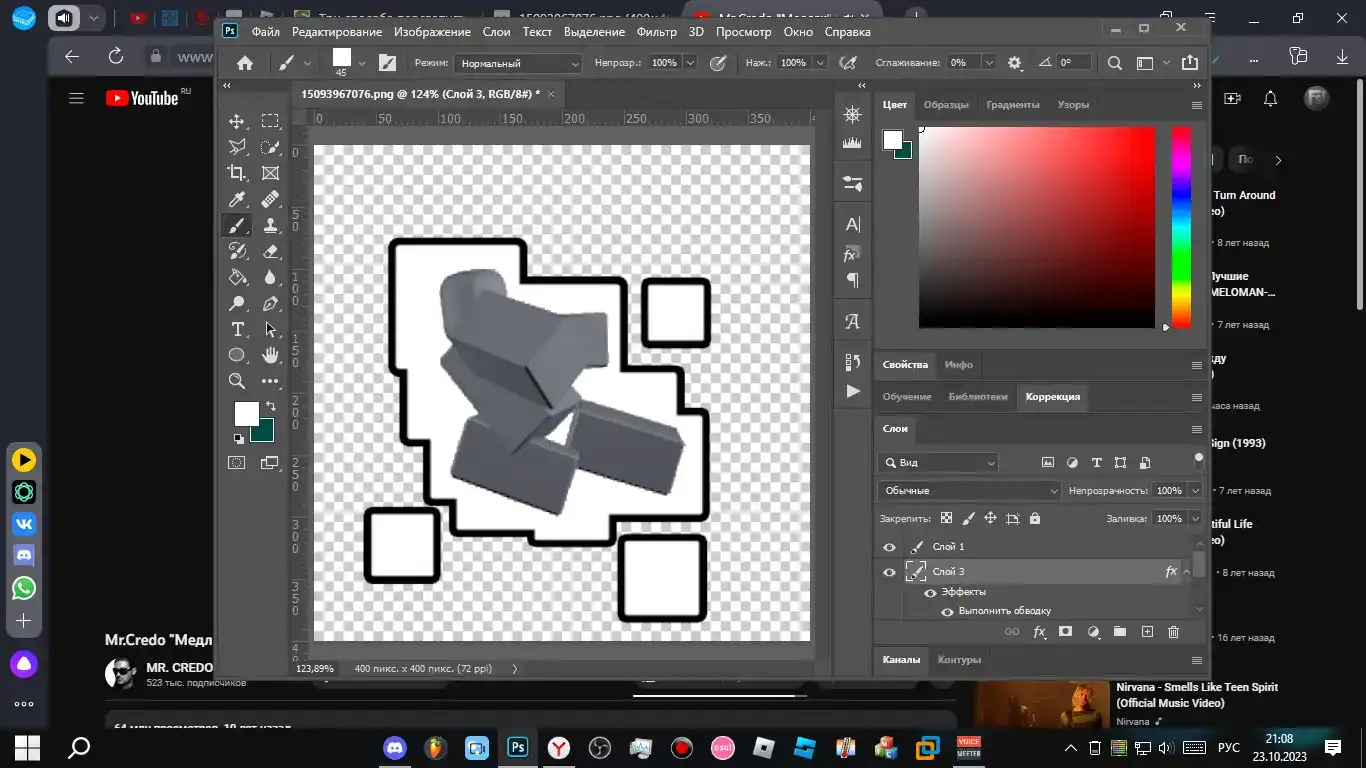Select the Polygonal Lasso tool

click(x=237, y=147)
